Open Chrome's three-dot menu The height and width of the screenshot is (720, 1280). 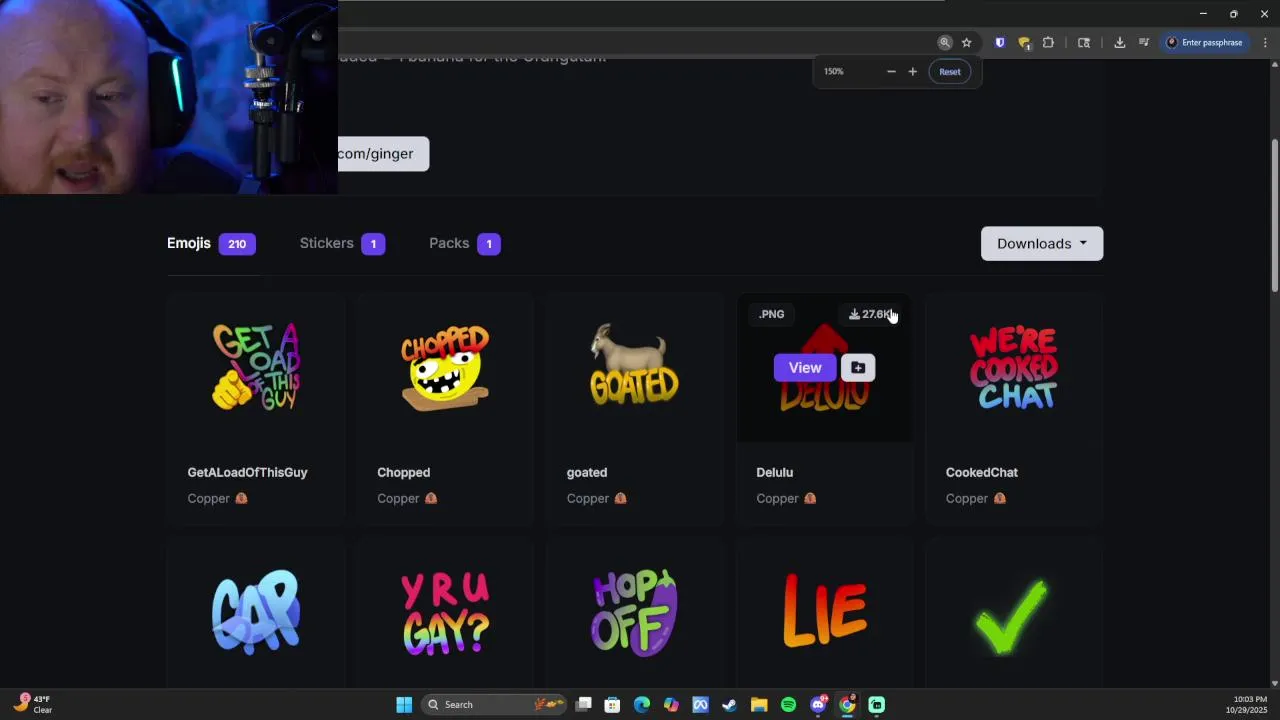coord(1265,42)
